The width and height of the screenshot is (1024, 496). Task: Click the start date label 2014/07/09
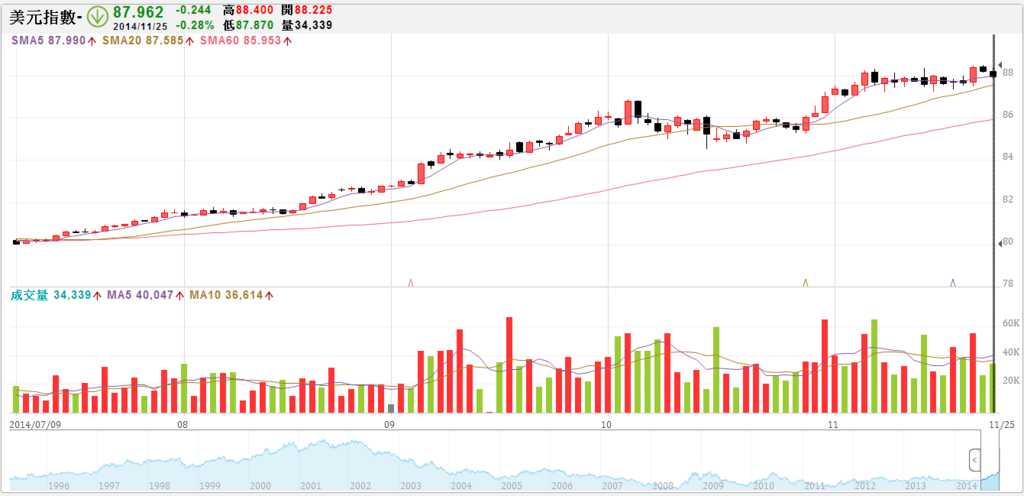[x=33, y=424]
